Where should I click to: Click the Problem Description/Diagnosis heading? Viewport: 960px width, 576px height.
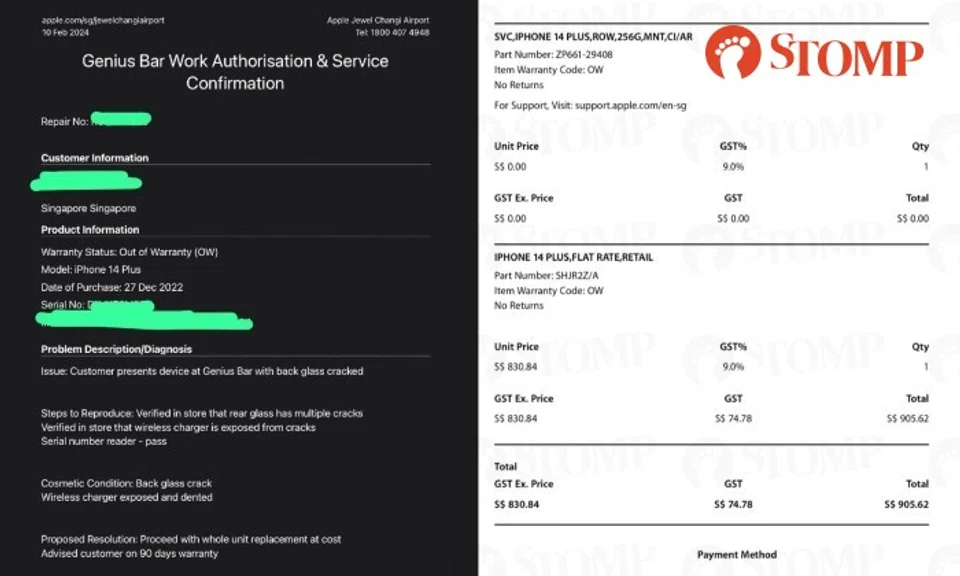[x=116, y=349]
